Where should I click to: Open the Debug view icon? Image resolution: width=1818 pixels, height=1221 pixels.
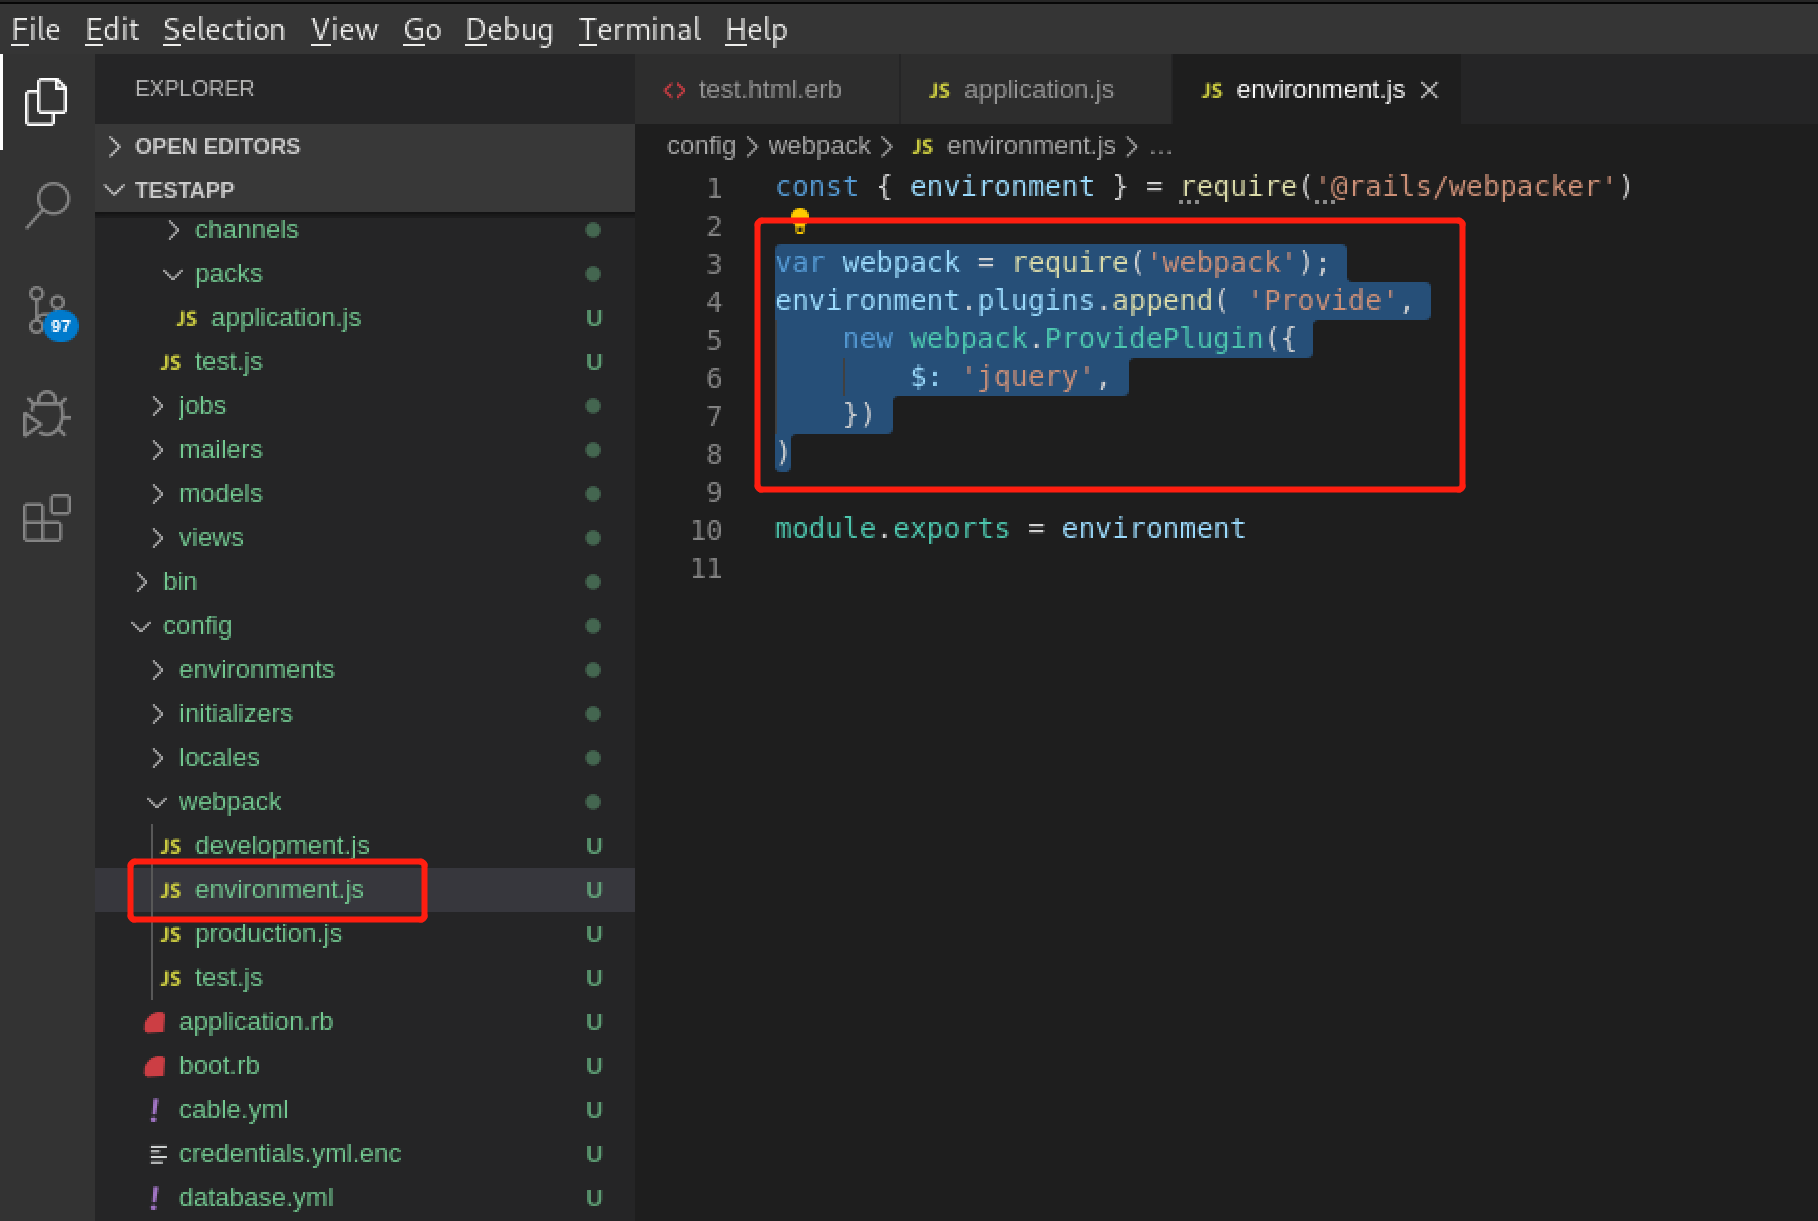46,414
